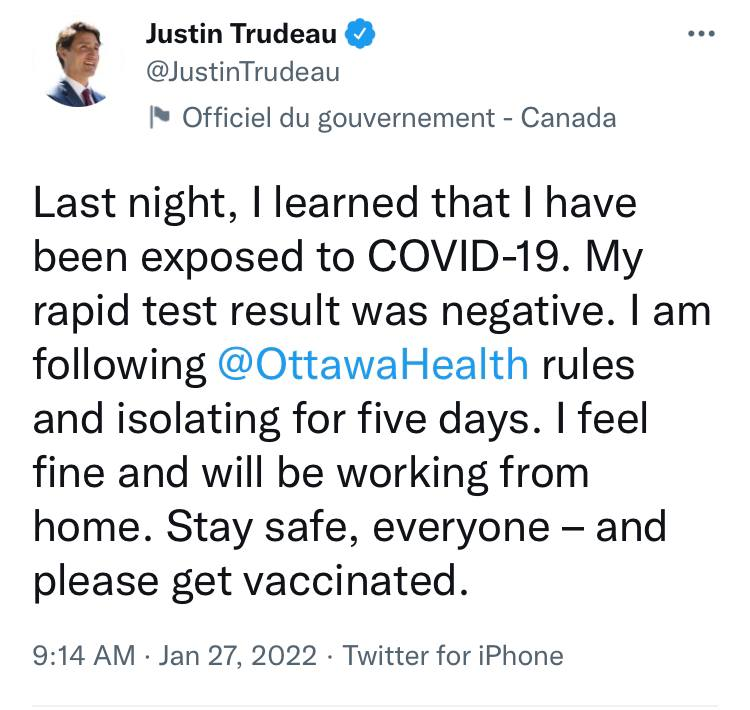Click 'please get vaccinated' in the tweet

click(x=251, y=579)
